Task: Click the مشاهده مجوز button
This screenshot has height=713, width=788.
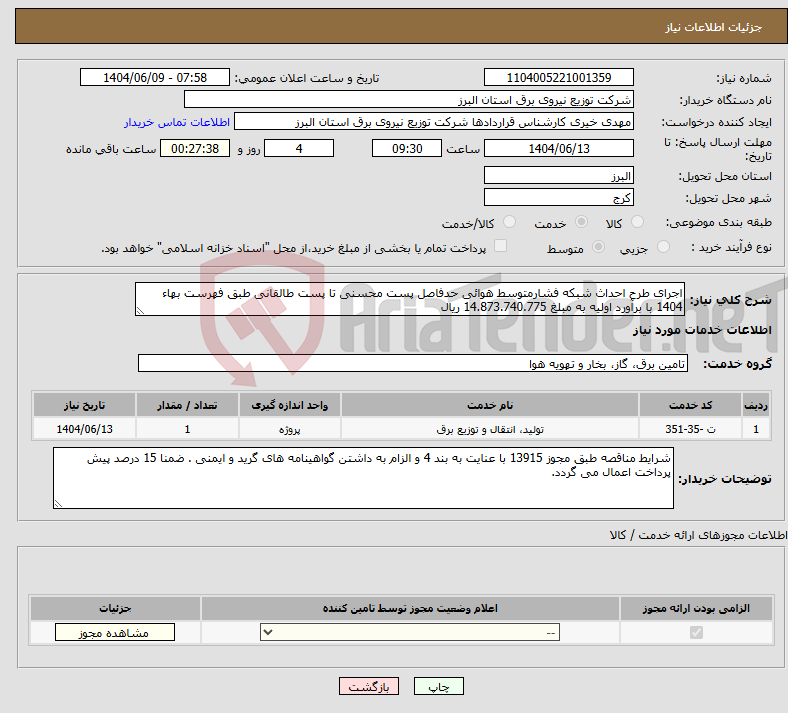Action: coord(115,633)
